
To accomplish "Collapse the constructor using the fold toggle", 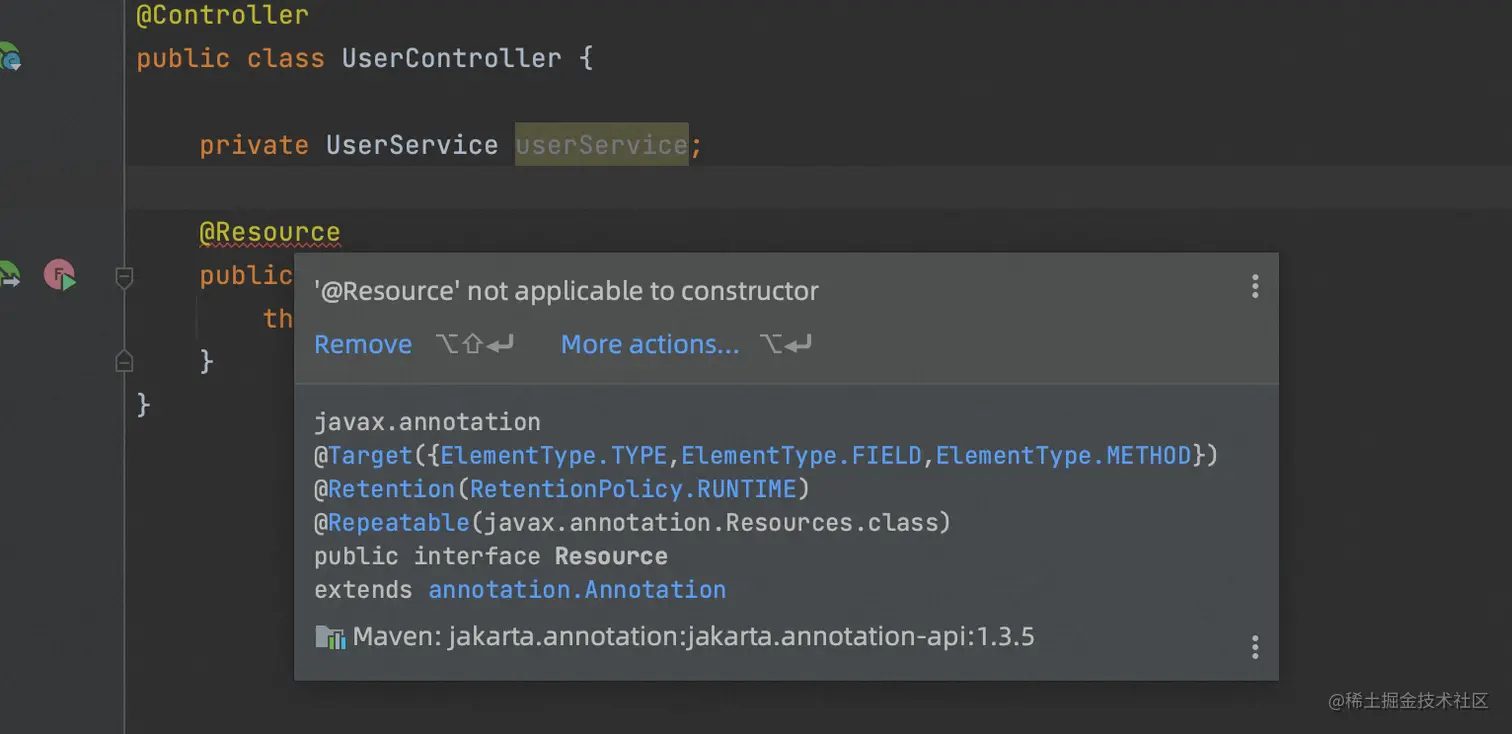I will [x=124, y=277].
